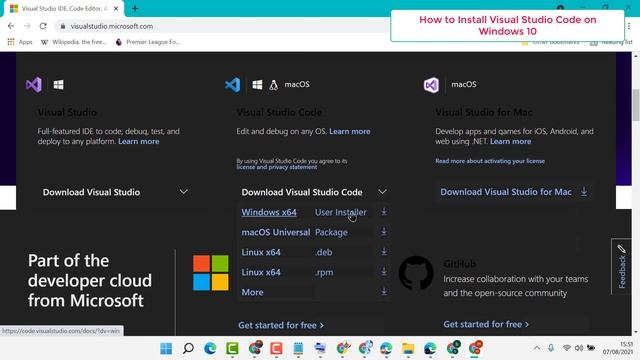Click the green Camtasia icon in taskbar
Image resolution: width=640 pixels, height=360 pixels.
(232, 348)
